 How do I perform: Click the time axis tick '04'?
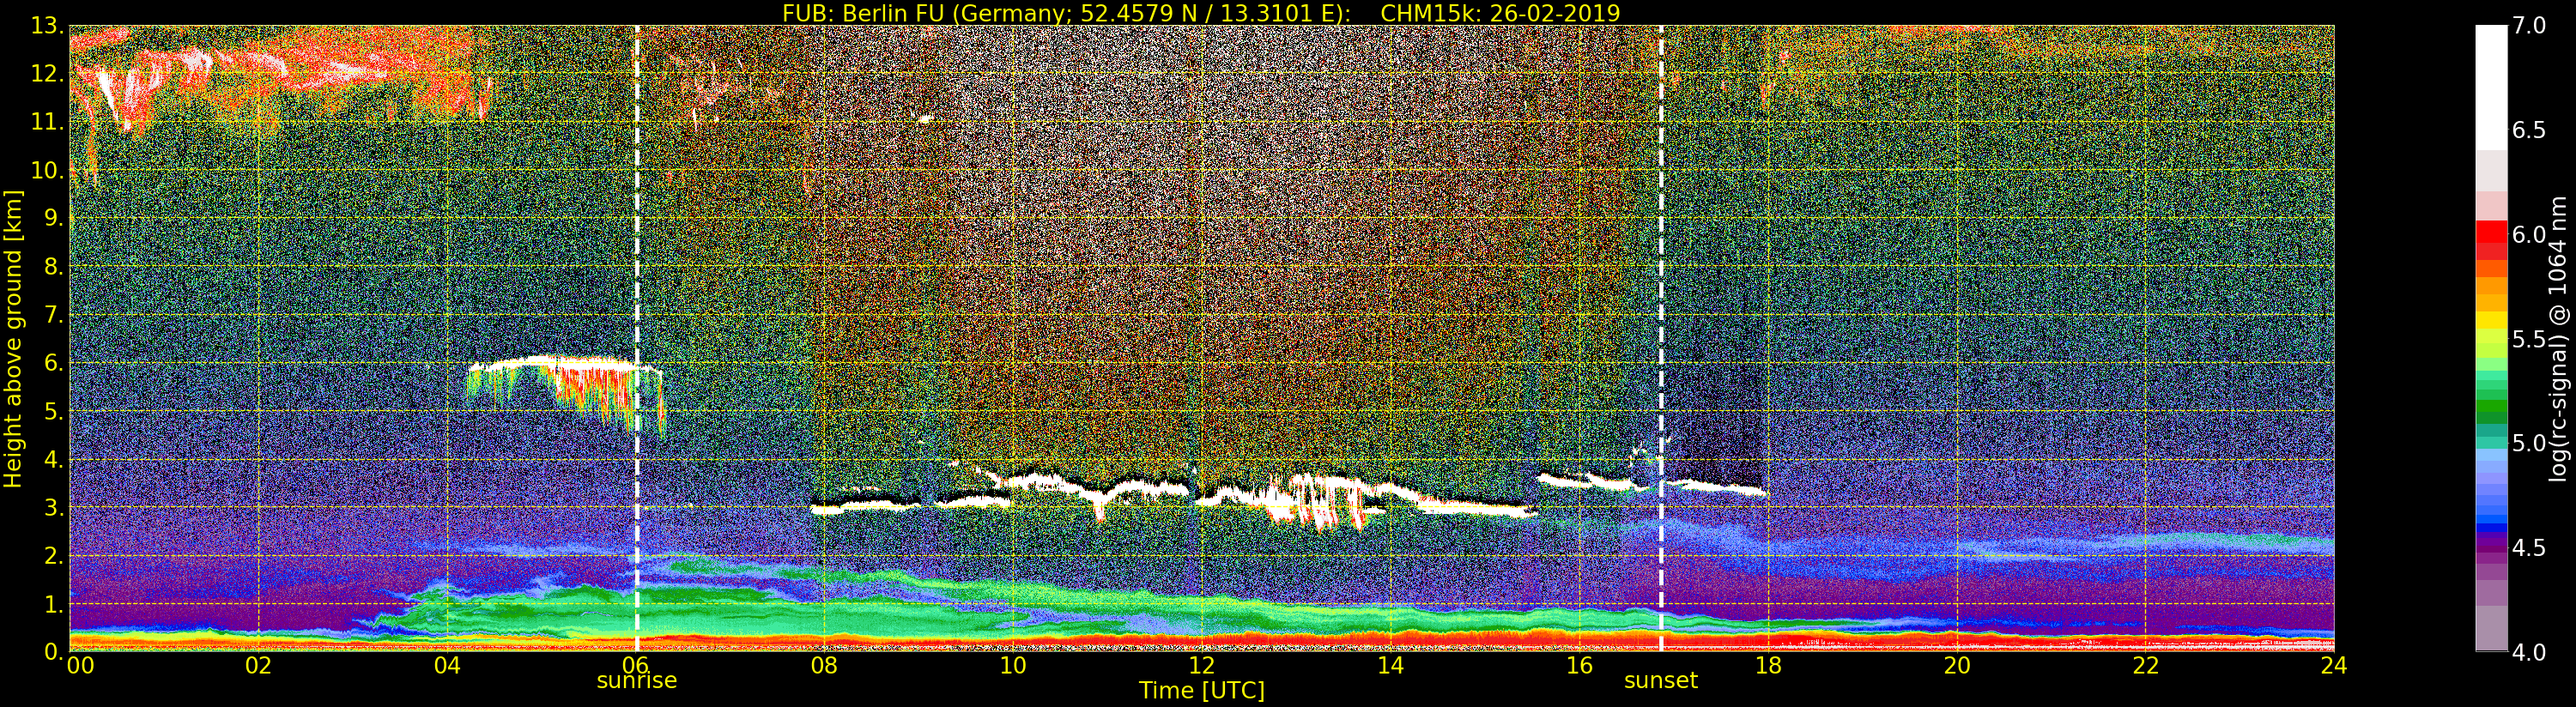(447, 665)
